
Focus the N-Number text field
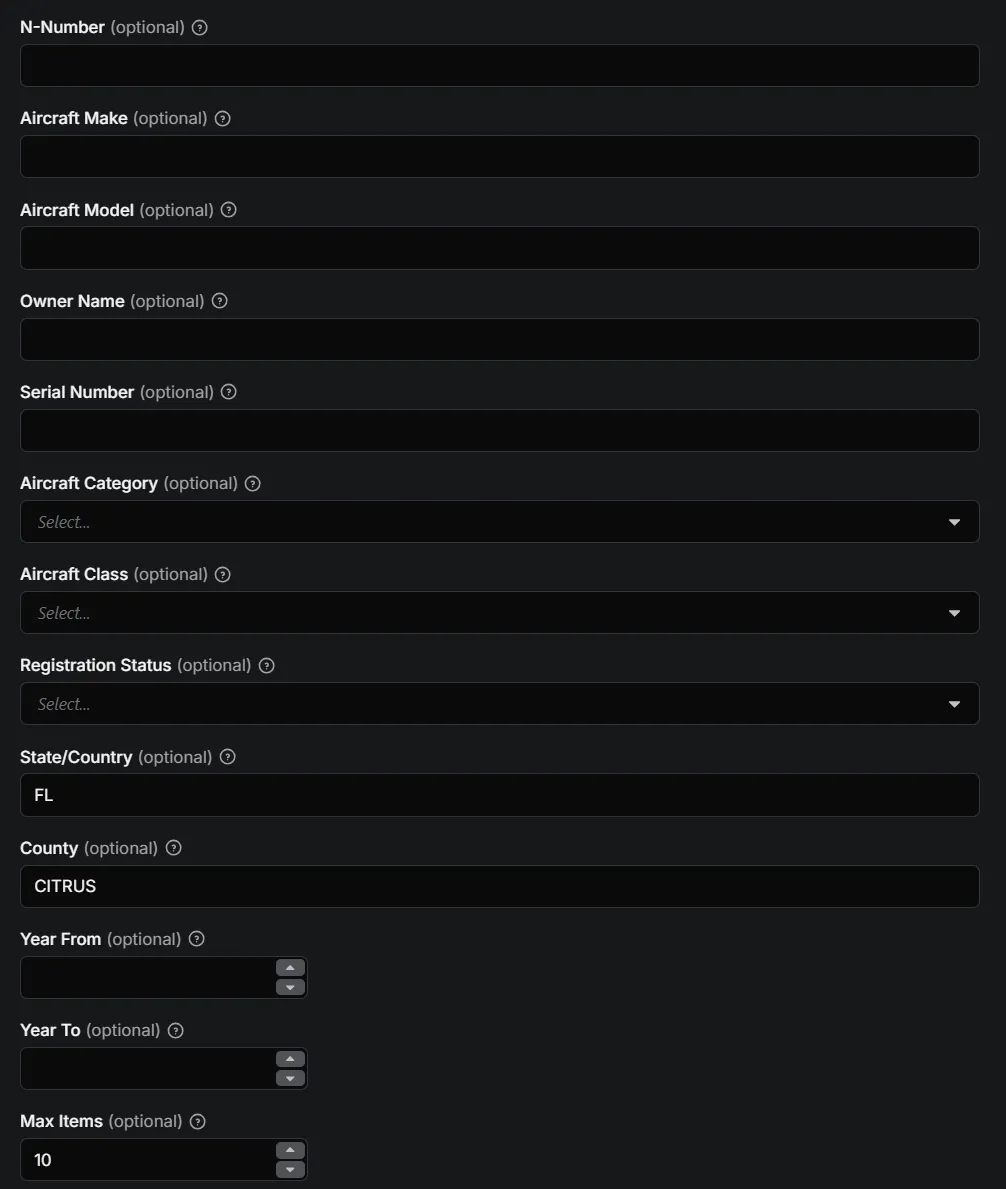pyautogui.click(x=499, y=66)
